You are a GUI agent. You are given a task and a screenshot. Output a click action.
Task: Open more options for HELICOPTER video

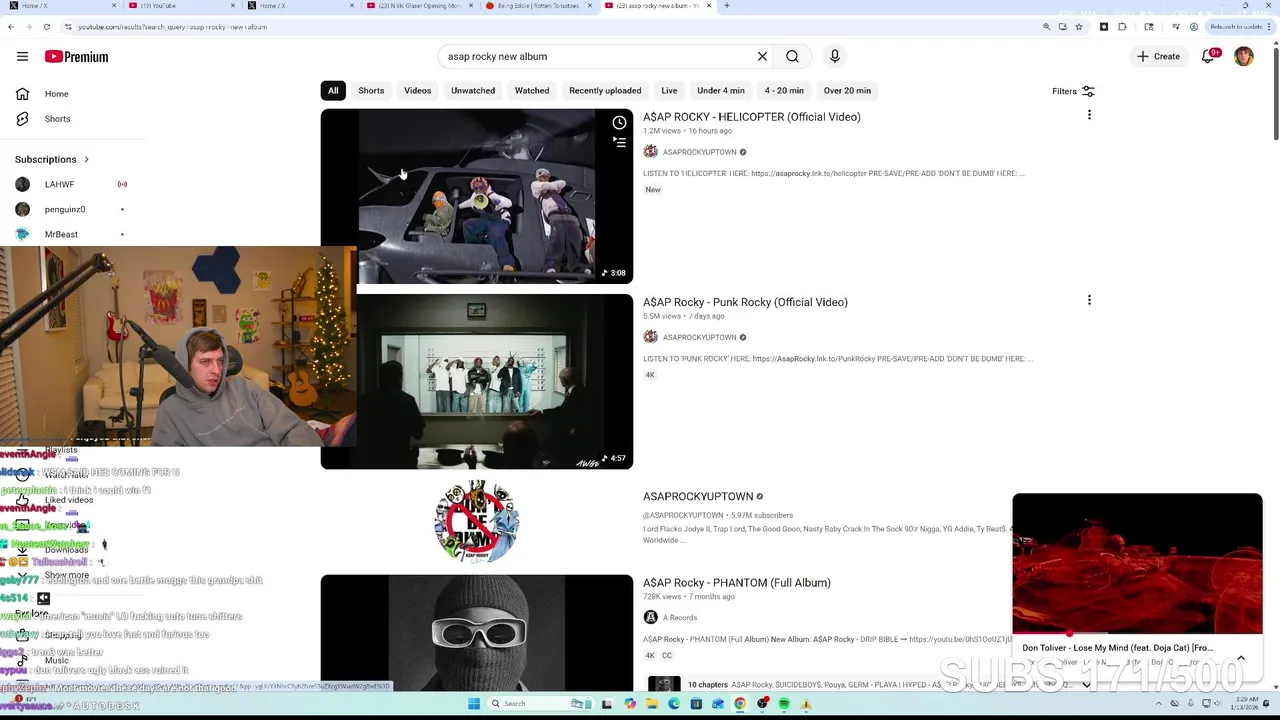click(x=1089, y=115)
